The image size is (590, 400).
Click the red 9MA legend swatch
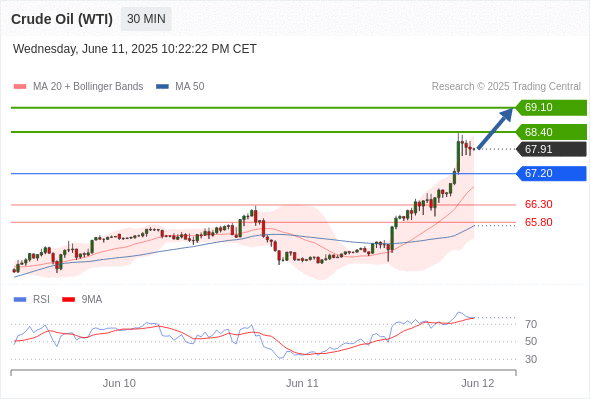pos(68,300)
